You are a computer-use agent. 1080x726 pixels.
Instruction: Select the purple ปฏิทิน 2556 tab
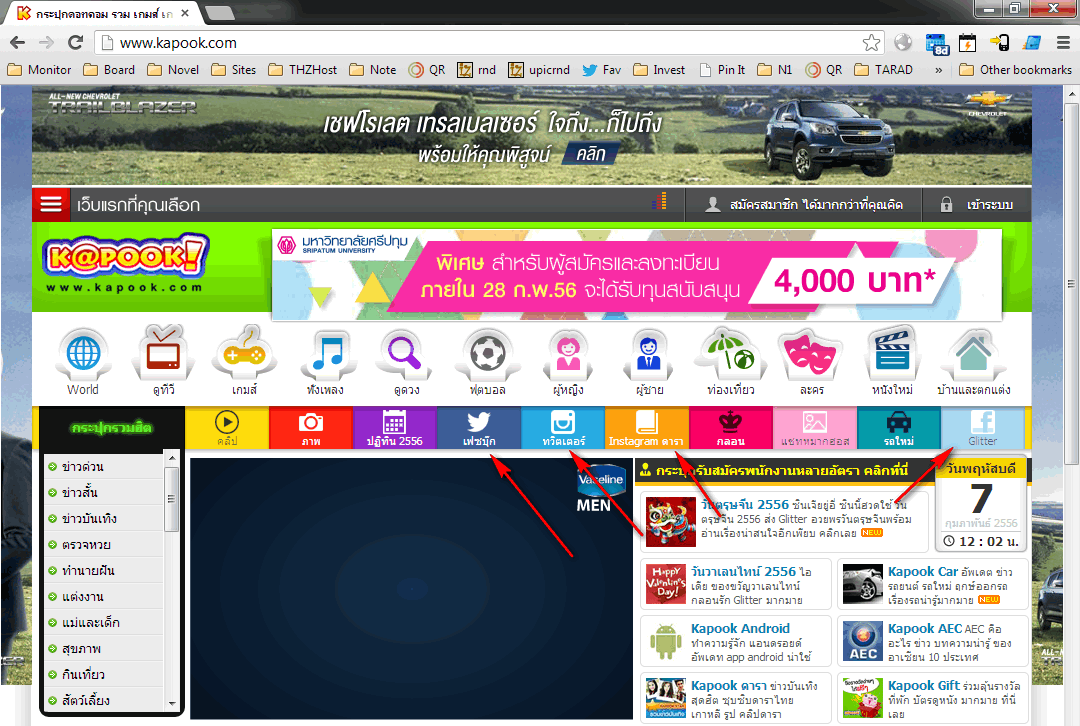[x=395, y=428]
